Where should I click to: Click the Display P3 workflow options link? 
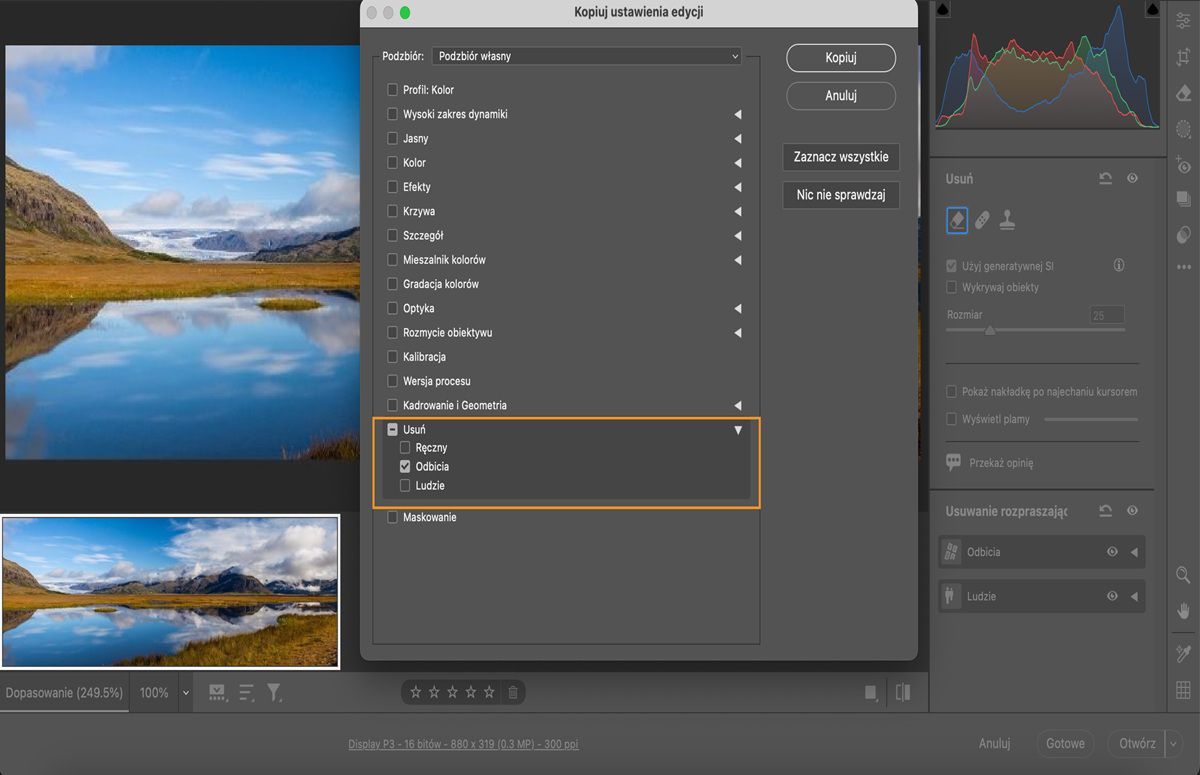coord(463,744)
